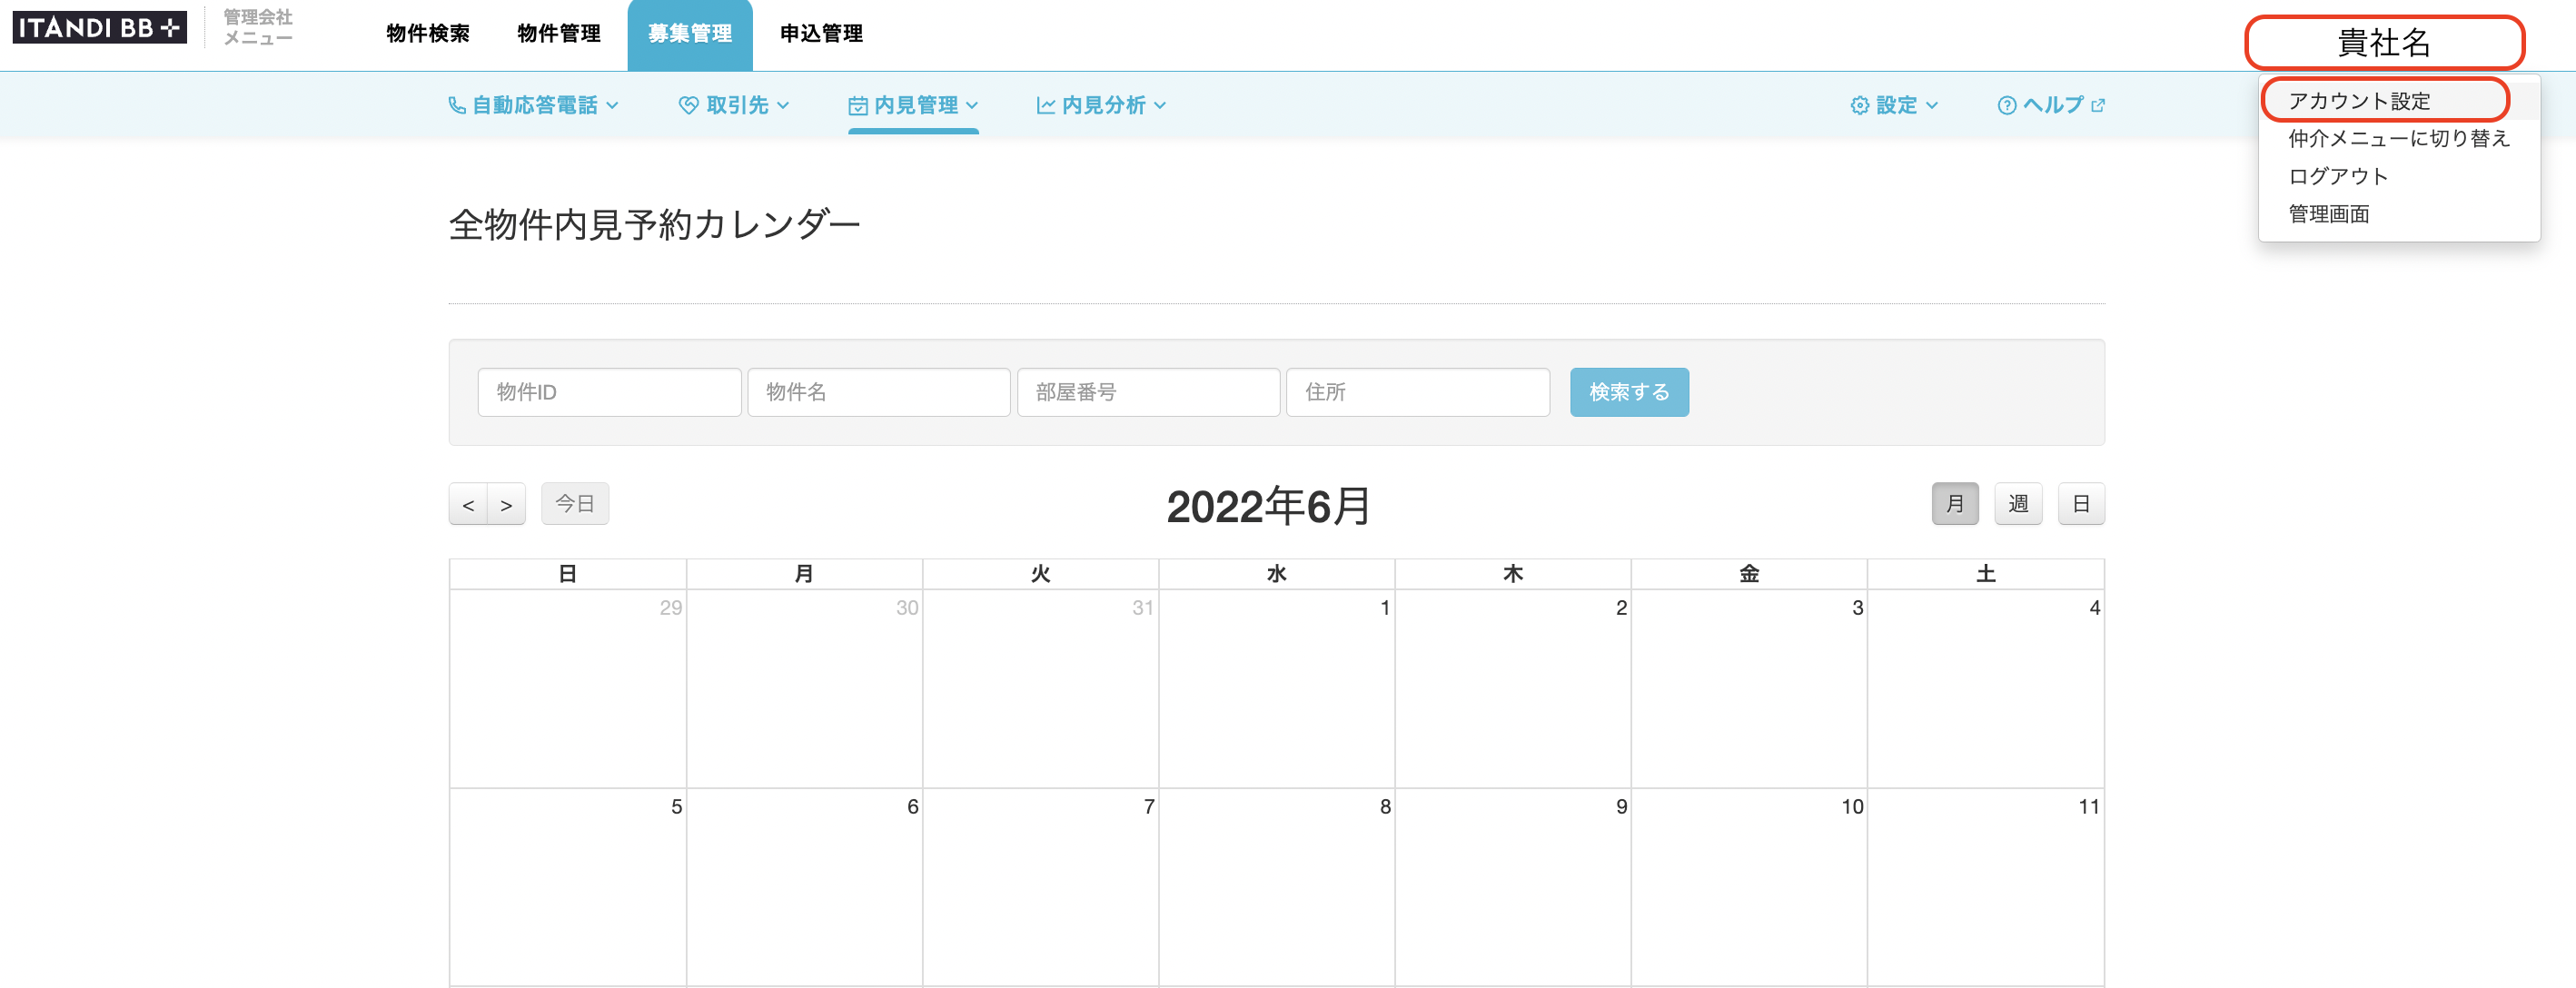The image size is (2576, 988).
Task: Open the 申込管理 tab
Action: coord(821,34)
